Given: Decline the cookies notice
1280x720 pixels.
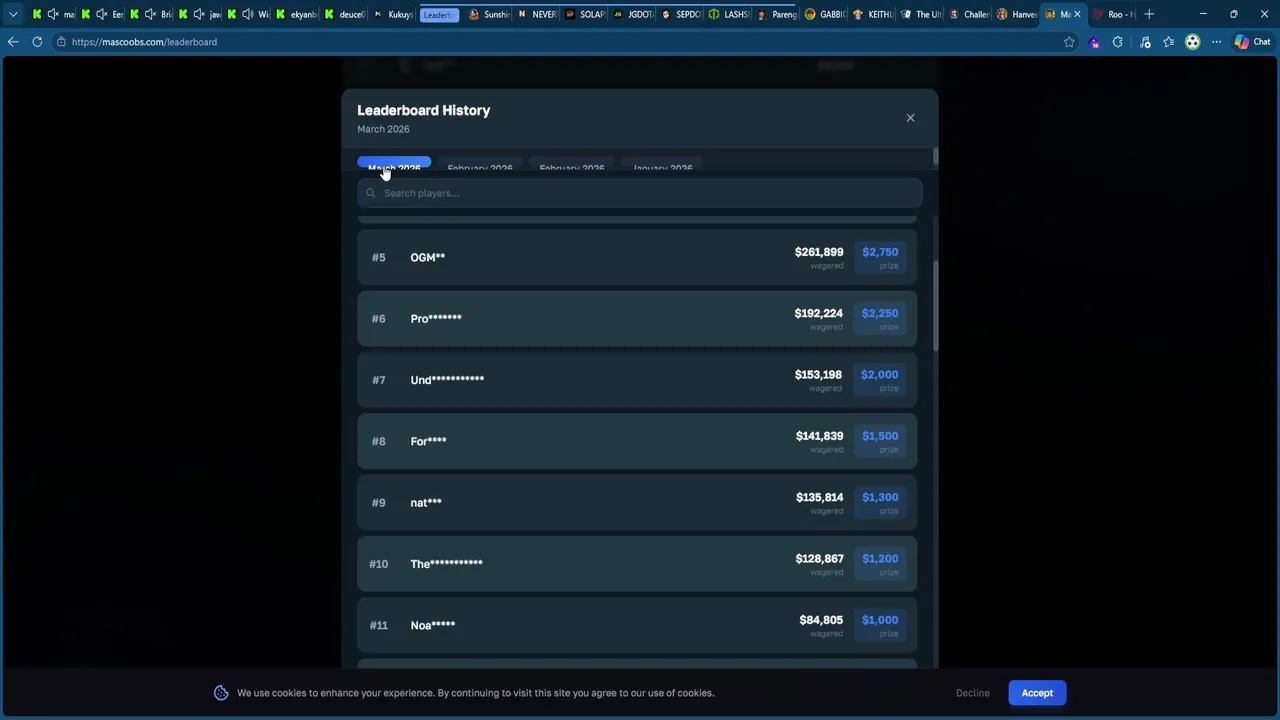Looking at the screenshot, I should pos(972,693).
